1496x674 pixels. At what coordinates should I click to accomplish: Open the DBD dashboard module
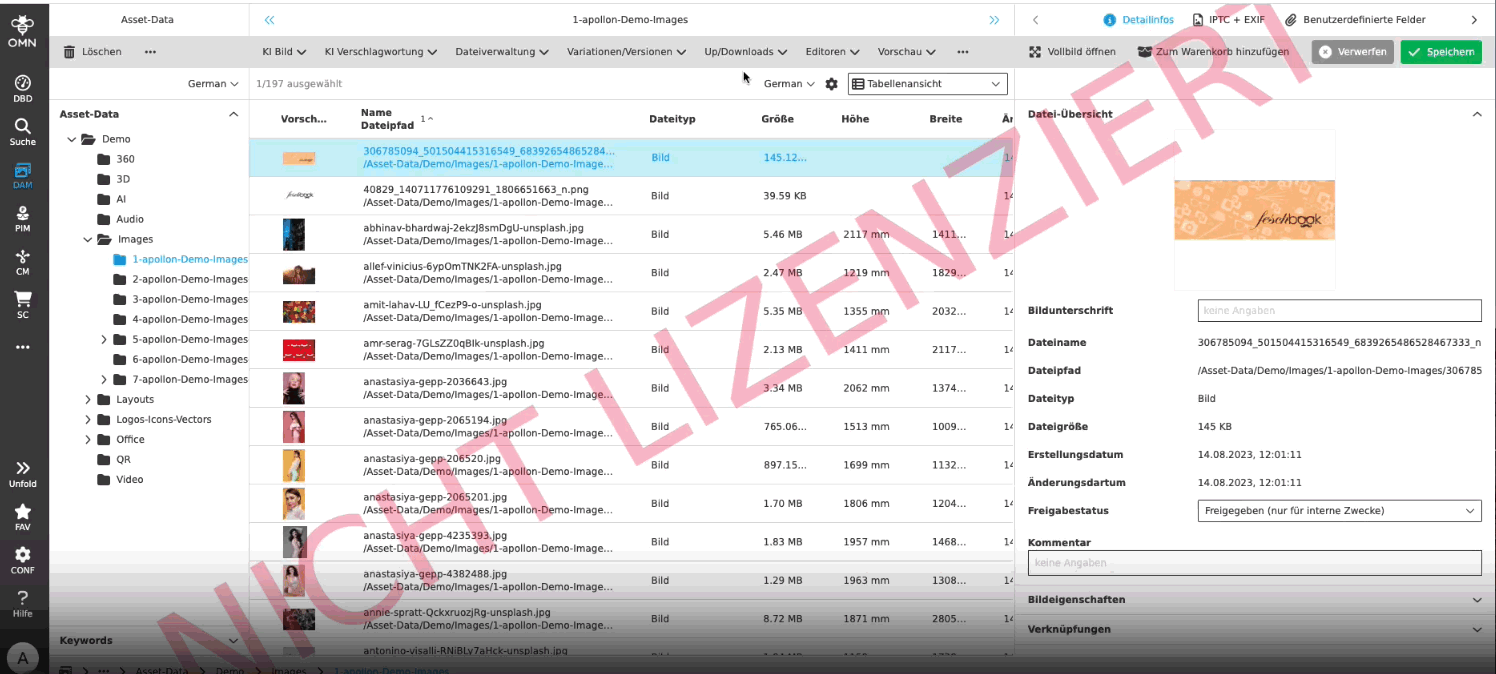22,88
